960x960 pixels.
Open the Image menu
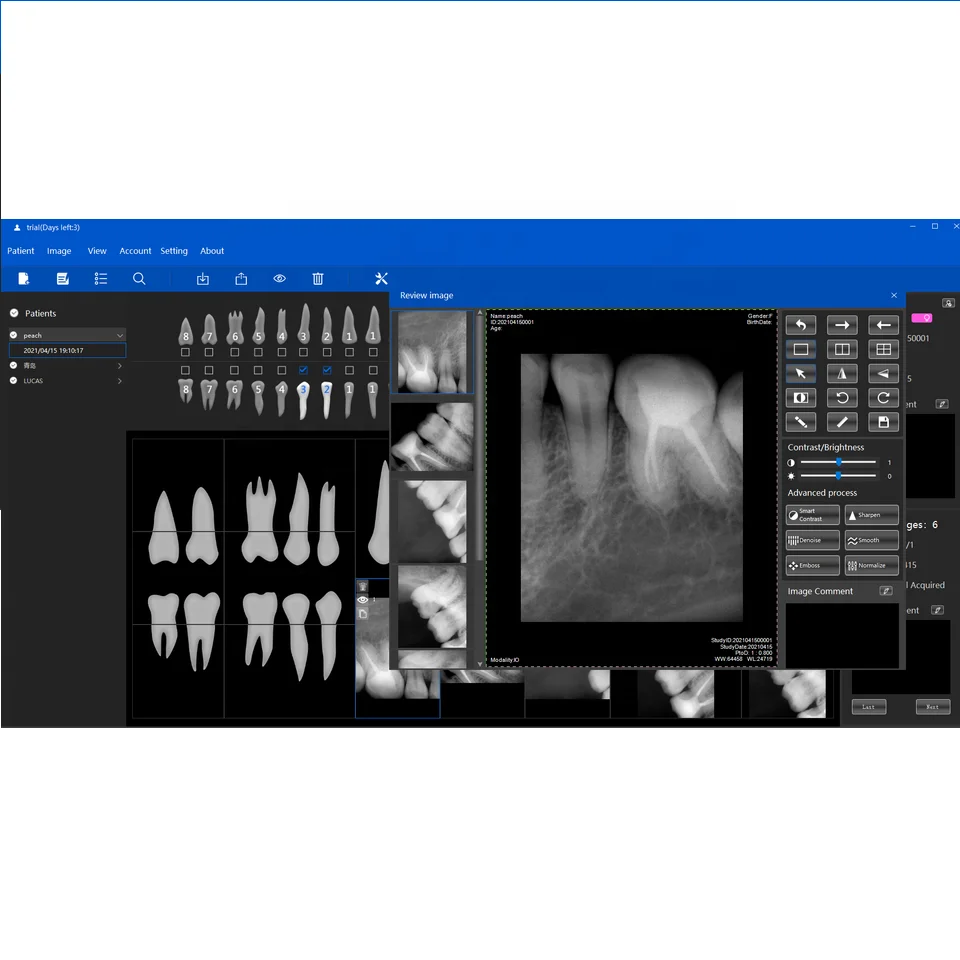coord(59,251)
